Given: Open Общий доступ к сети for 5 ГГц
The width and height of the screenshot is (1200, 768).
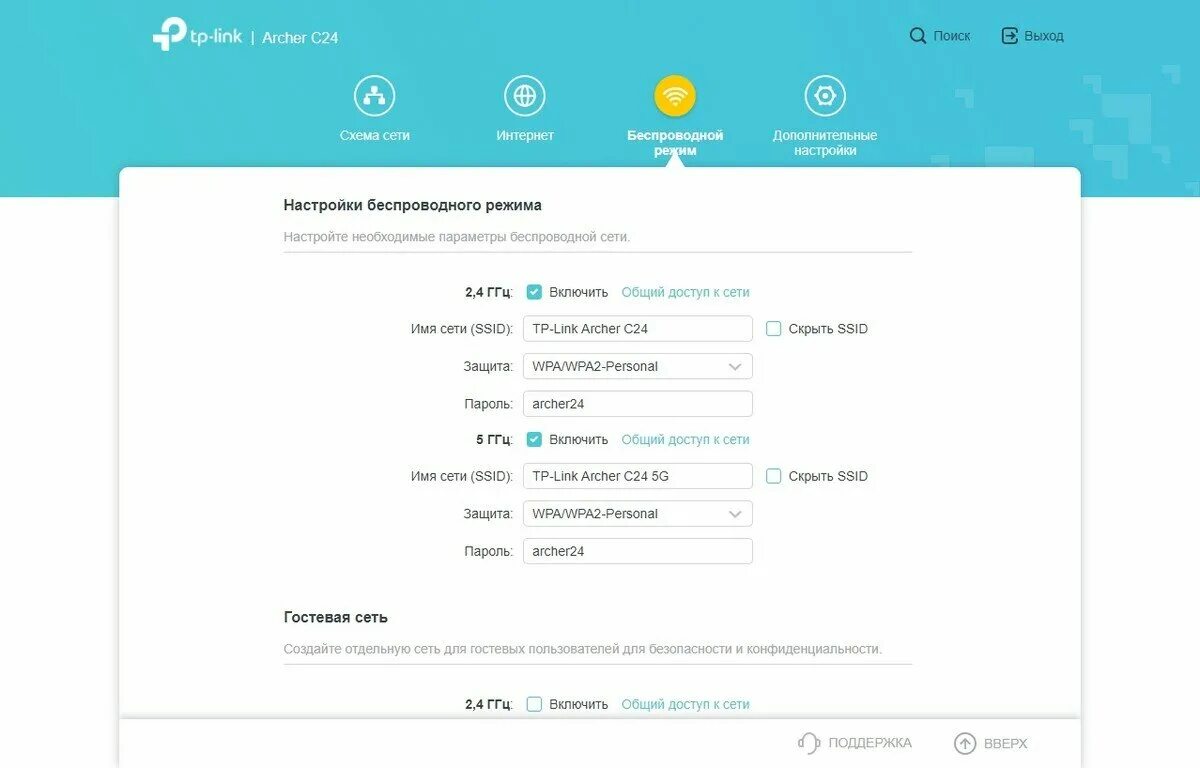Looking at the screenshot, I should [685, 439].
